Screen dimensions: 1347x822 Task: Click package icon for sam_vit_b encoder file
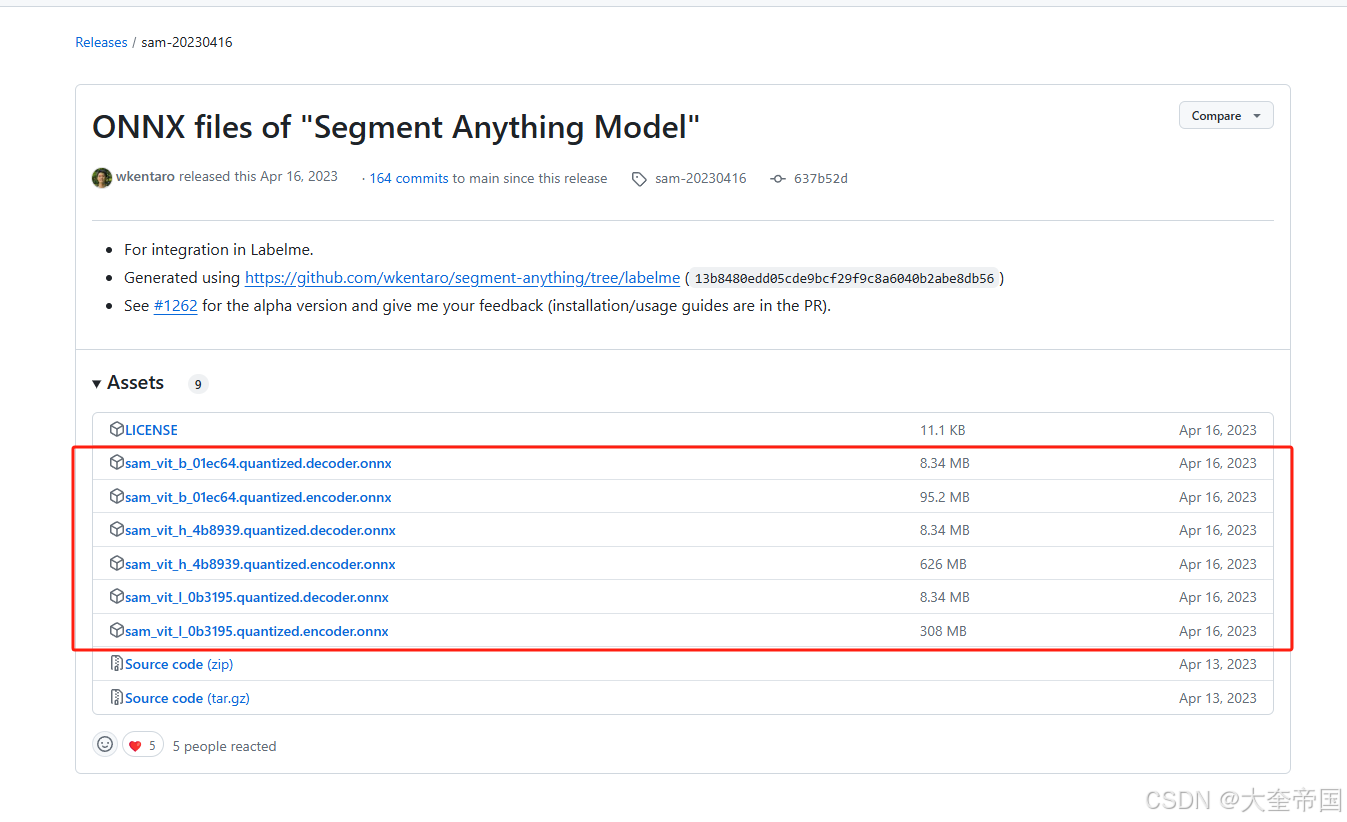(117, 497)
